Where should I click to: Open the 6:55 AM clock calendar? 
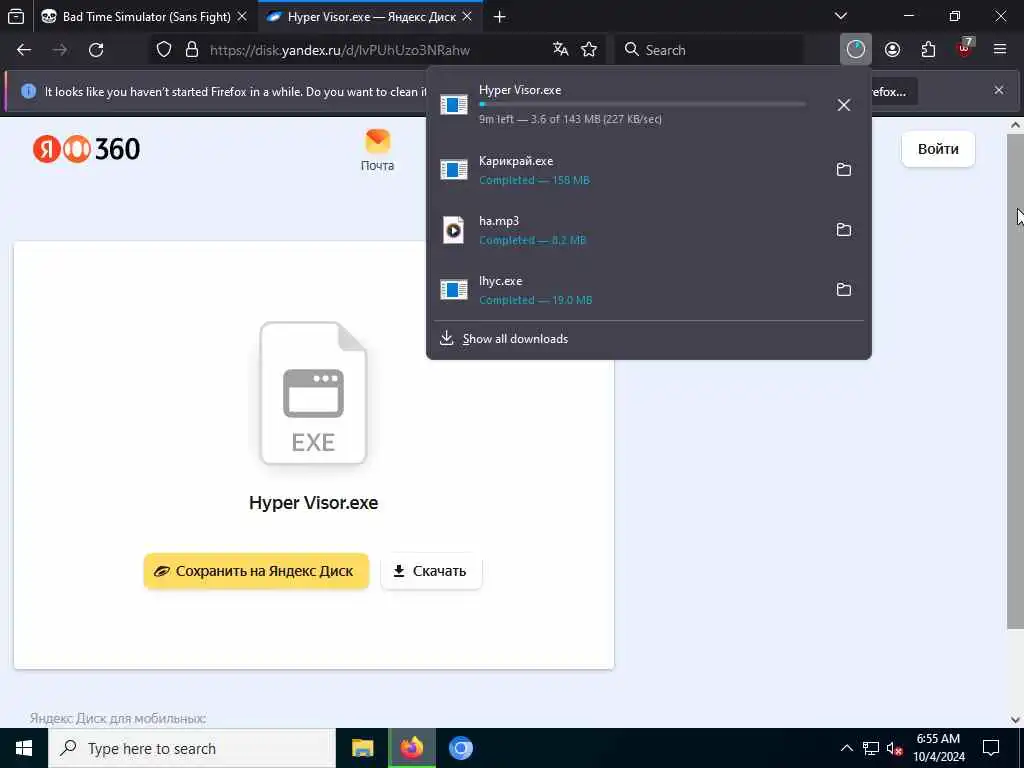tap(938, 748)
